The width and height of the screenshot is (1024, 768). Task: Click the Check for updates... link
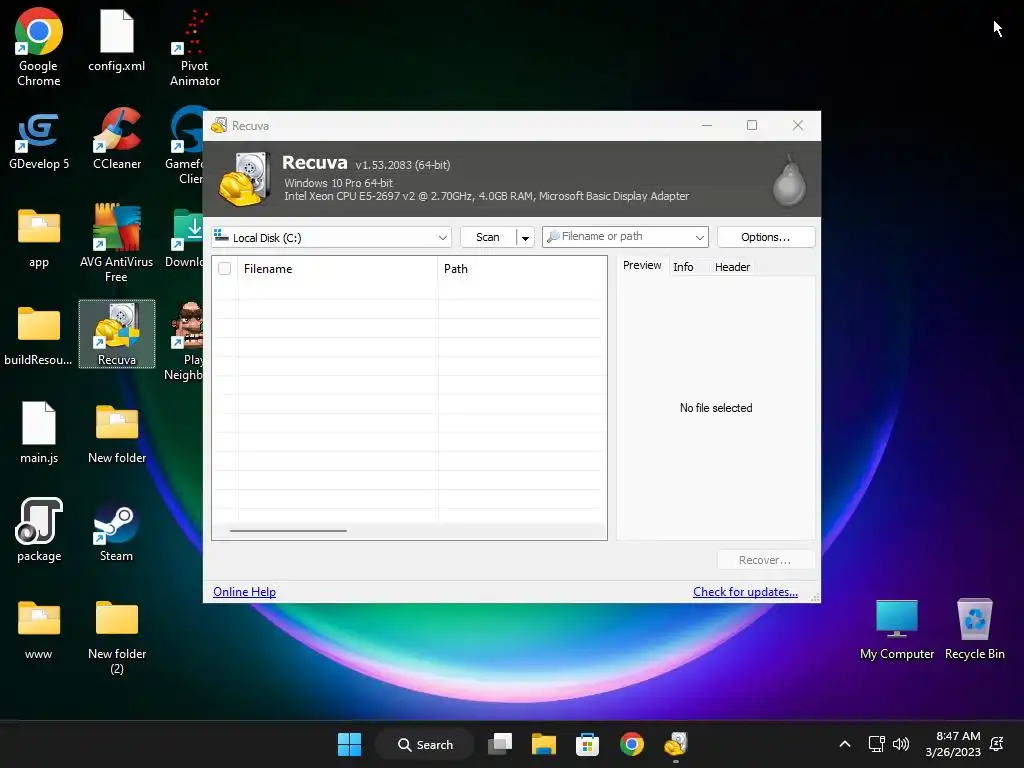[x=745, y=592]
